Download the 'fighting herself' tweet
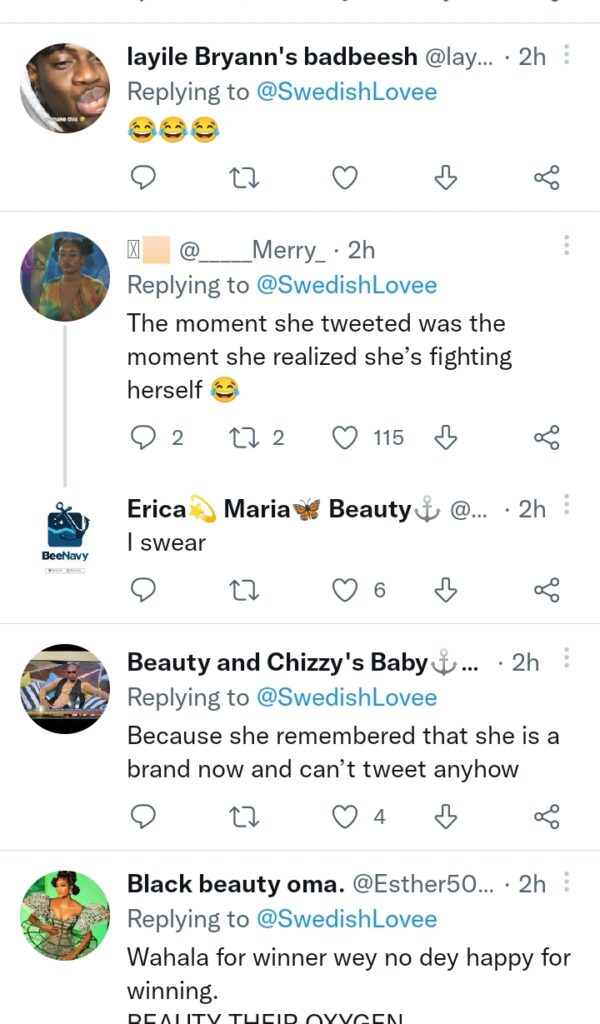This screenshot has height=1024, width=600. [x=446, y=437]
